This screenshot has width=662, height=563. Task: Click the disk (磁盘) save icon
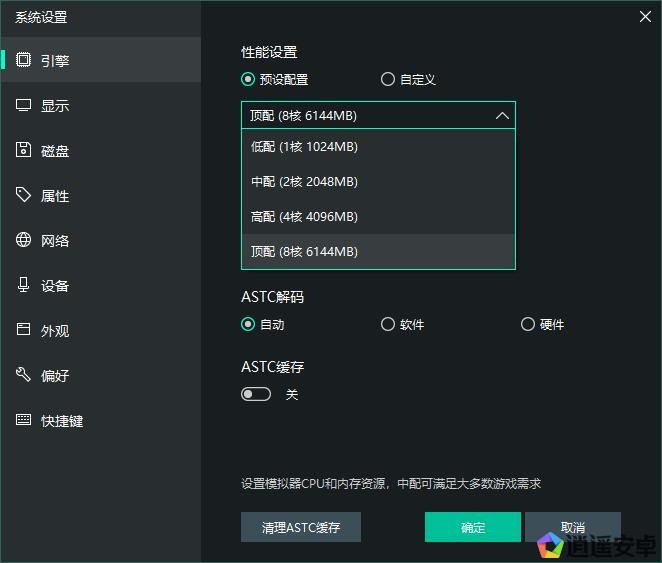(23, 150)
